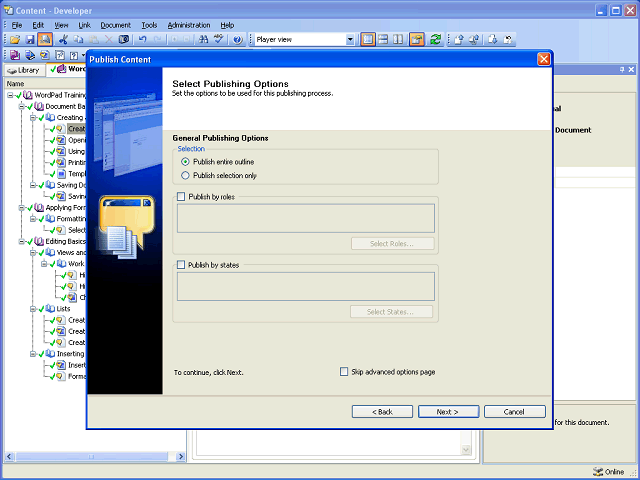Viewport: 640px width, 480px height.
Task: Click the Online status bar indicator
Action: tap(609, 472)
